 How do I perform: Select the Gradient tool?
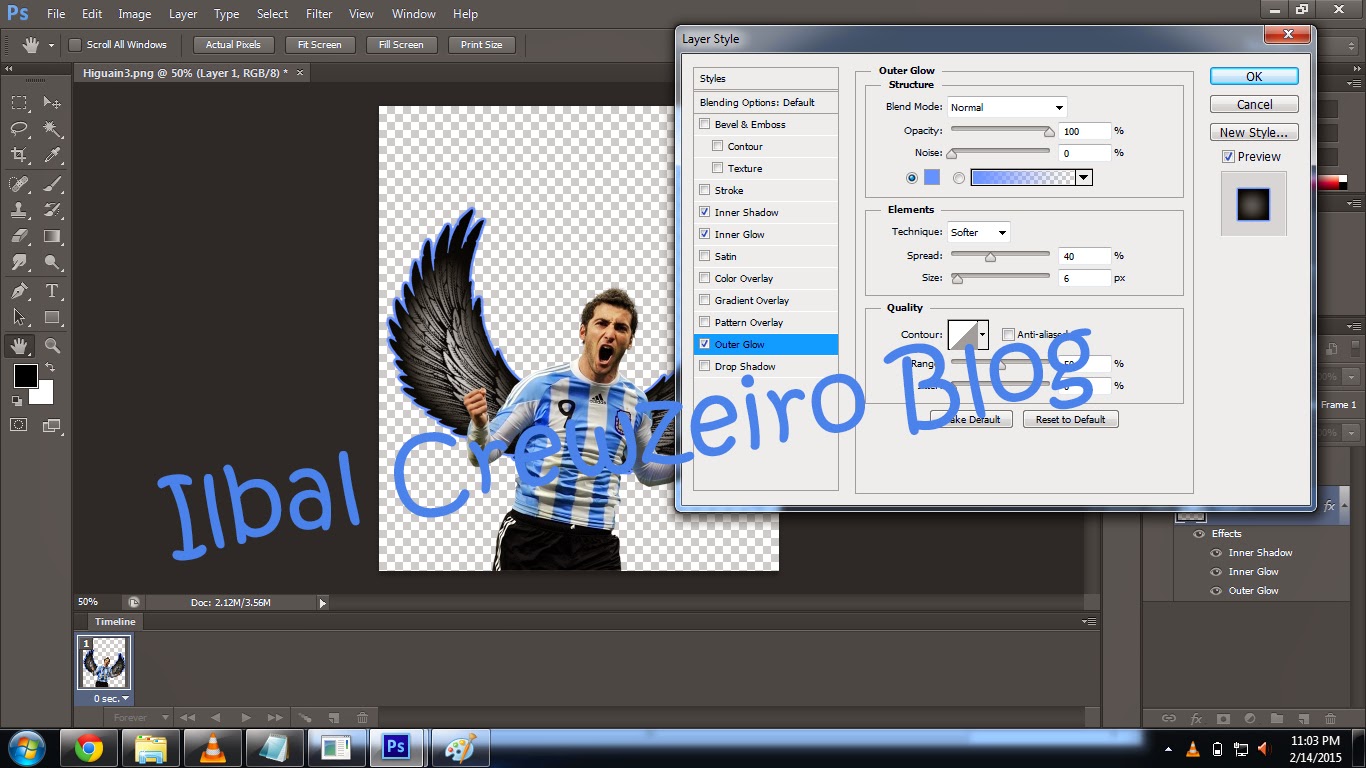pyautogui.click(x=52, y=236)
